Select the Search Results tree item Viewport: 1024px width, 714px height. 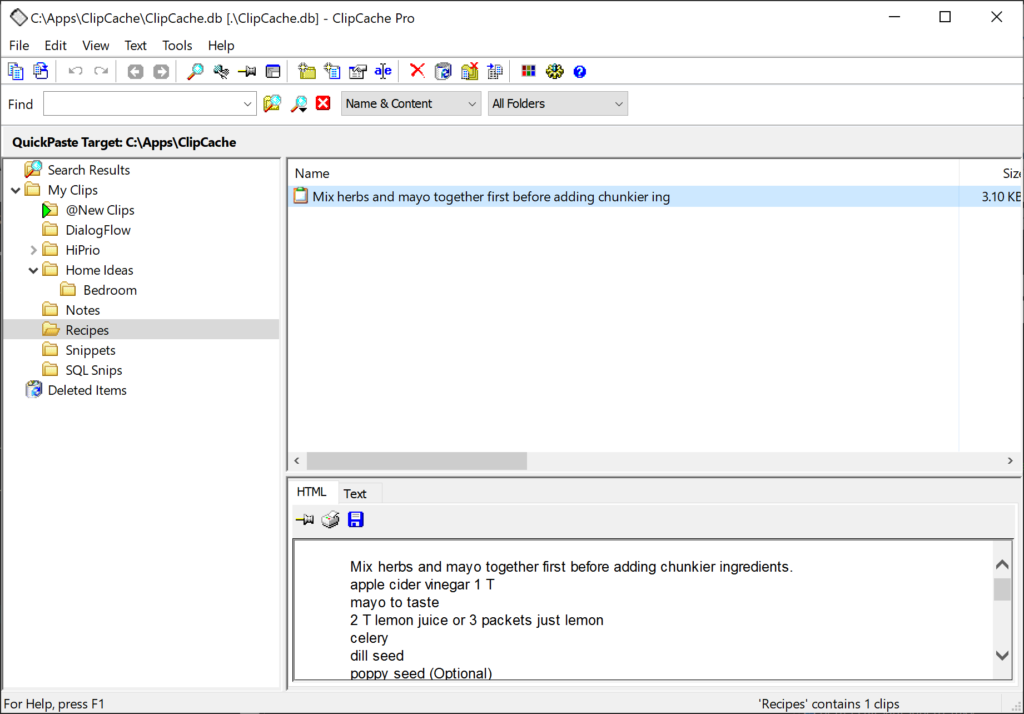(89, 170)
